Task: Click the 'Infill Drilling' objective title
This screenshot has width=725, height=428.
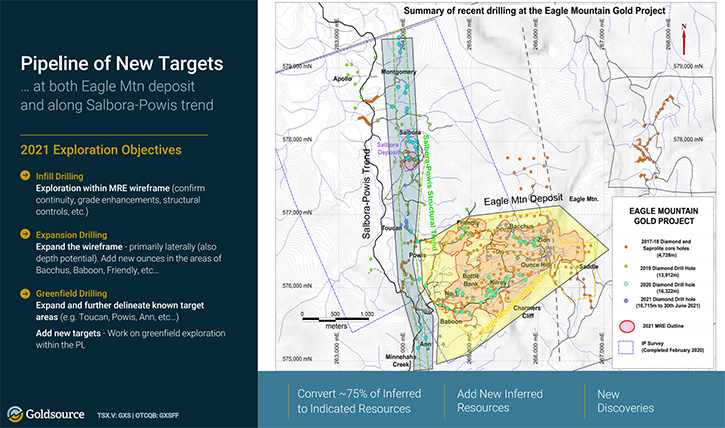Action: click(60, 176)
